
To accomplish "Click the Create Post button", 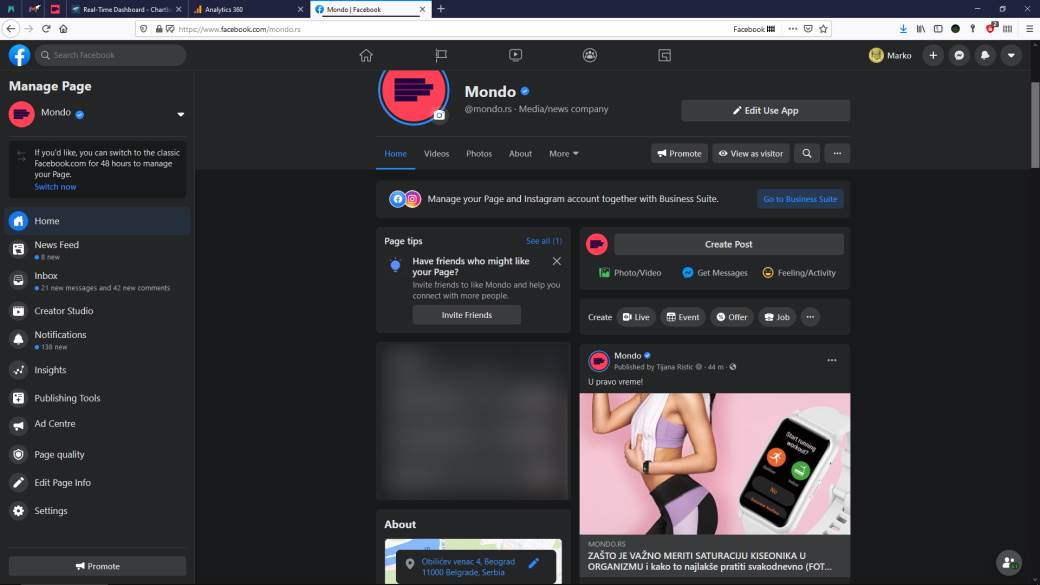I will tap(728, 244).
